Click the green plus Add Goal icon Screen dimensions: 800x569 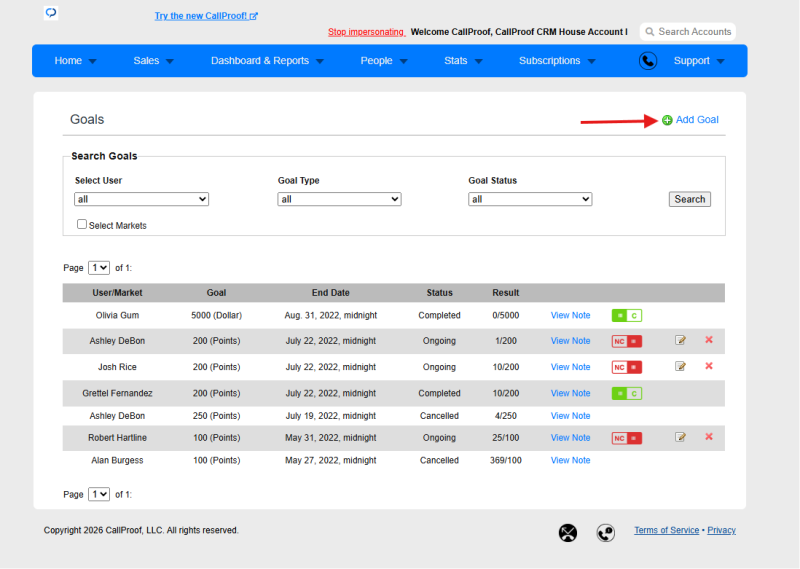[667, 120]
